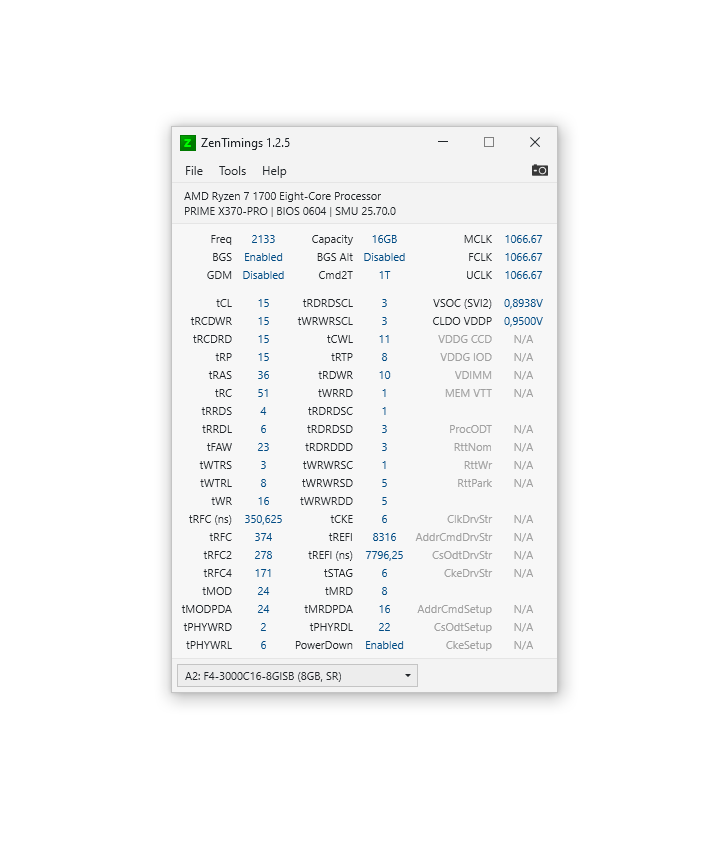The image size is (717, 864).
Task: Click the Cmd2T value 1T
Action: [x=384, y=275]
